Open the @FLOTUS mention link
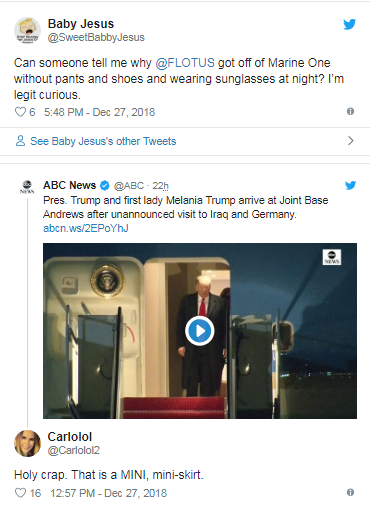The width and height of the screenshot is (370, 507). 185,63
